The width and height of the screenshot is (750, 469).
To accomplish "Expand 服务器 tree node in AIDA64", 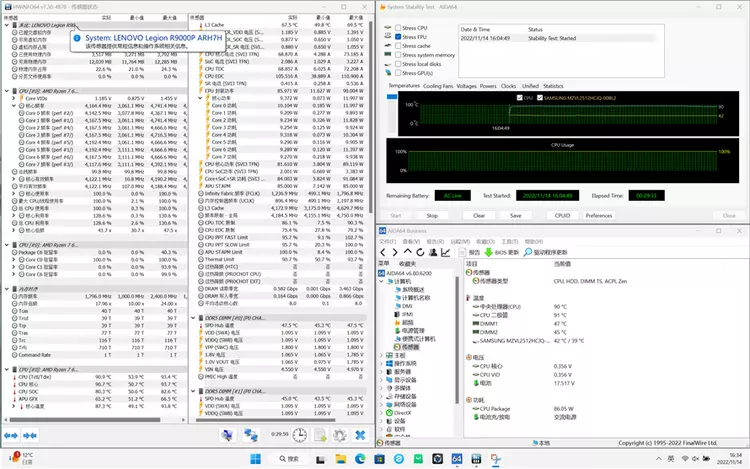I will click(x=382, y=371).
